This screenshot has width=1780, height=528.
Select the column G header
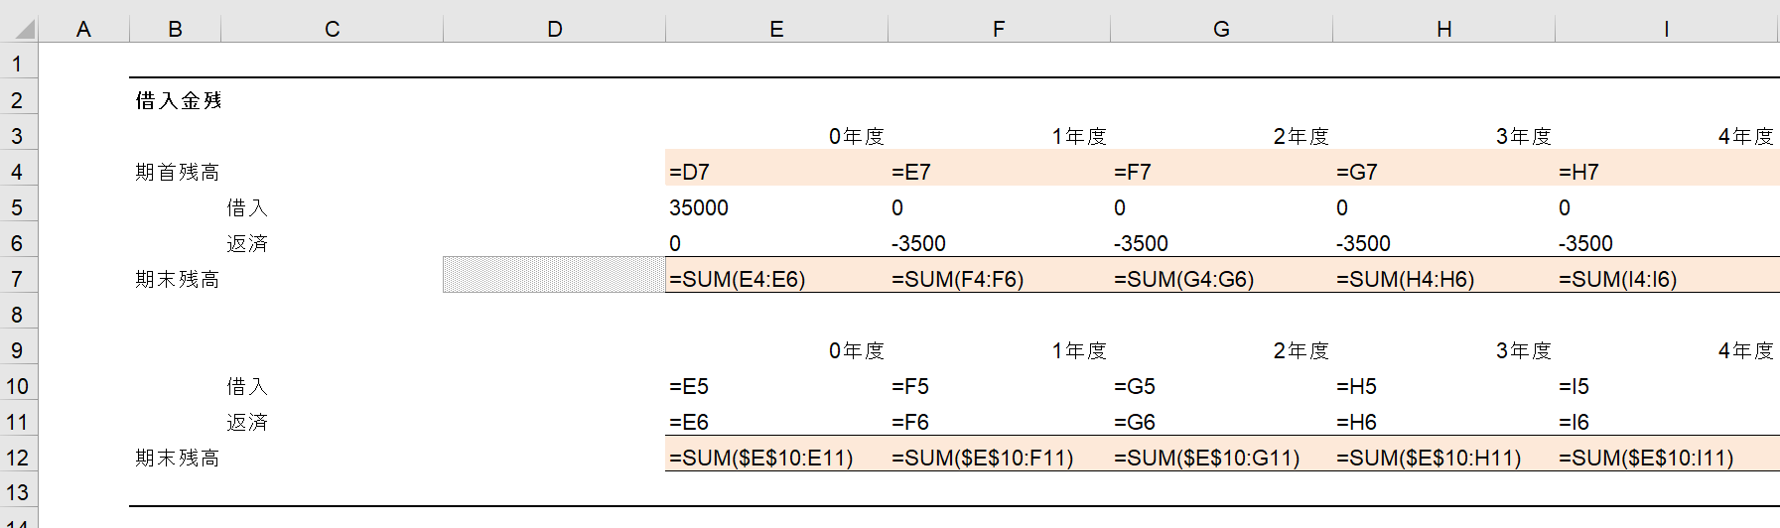click(x=1221, y=29)
